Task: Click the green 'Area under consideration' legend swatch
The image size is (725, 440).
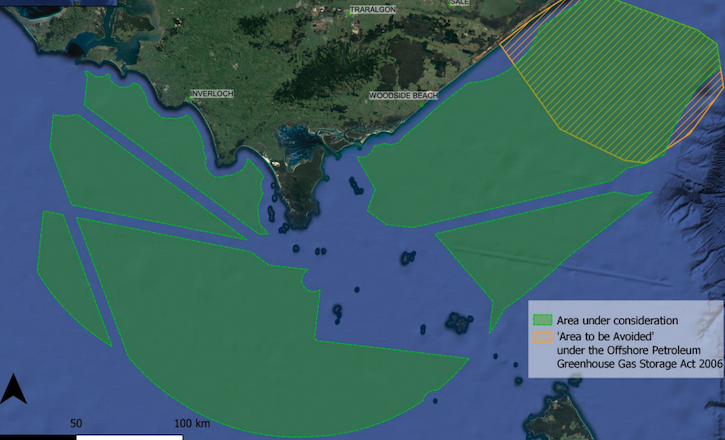Action: tap(542, 320)
